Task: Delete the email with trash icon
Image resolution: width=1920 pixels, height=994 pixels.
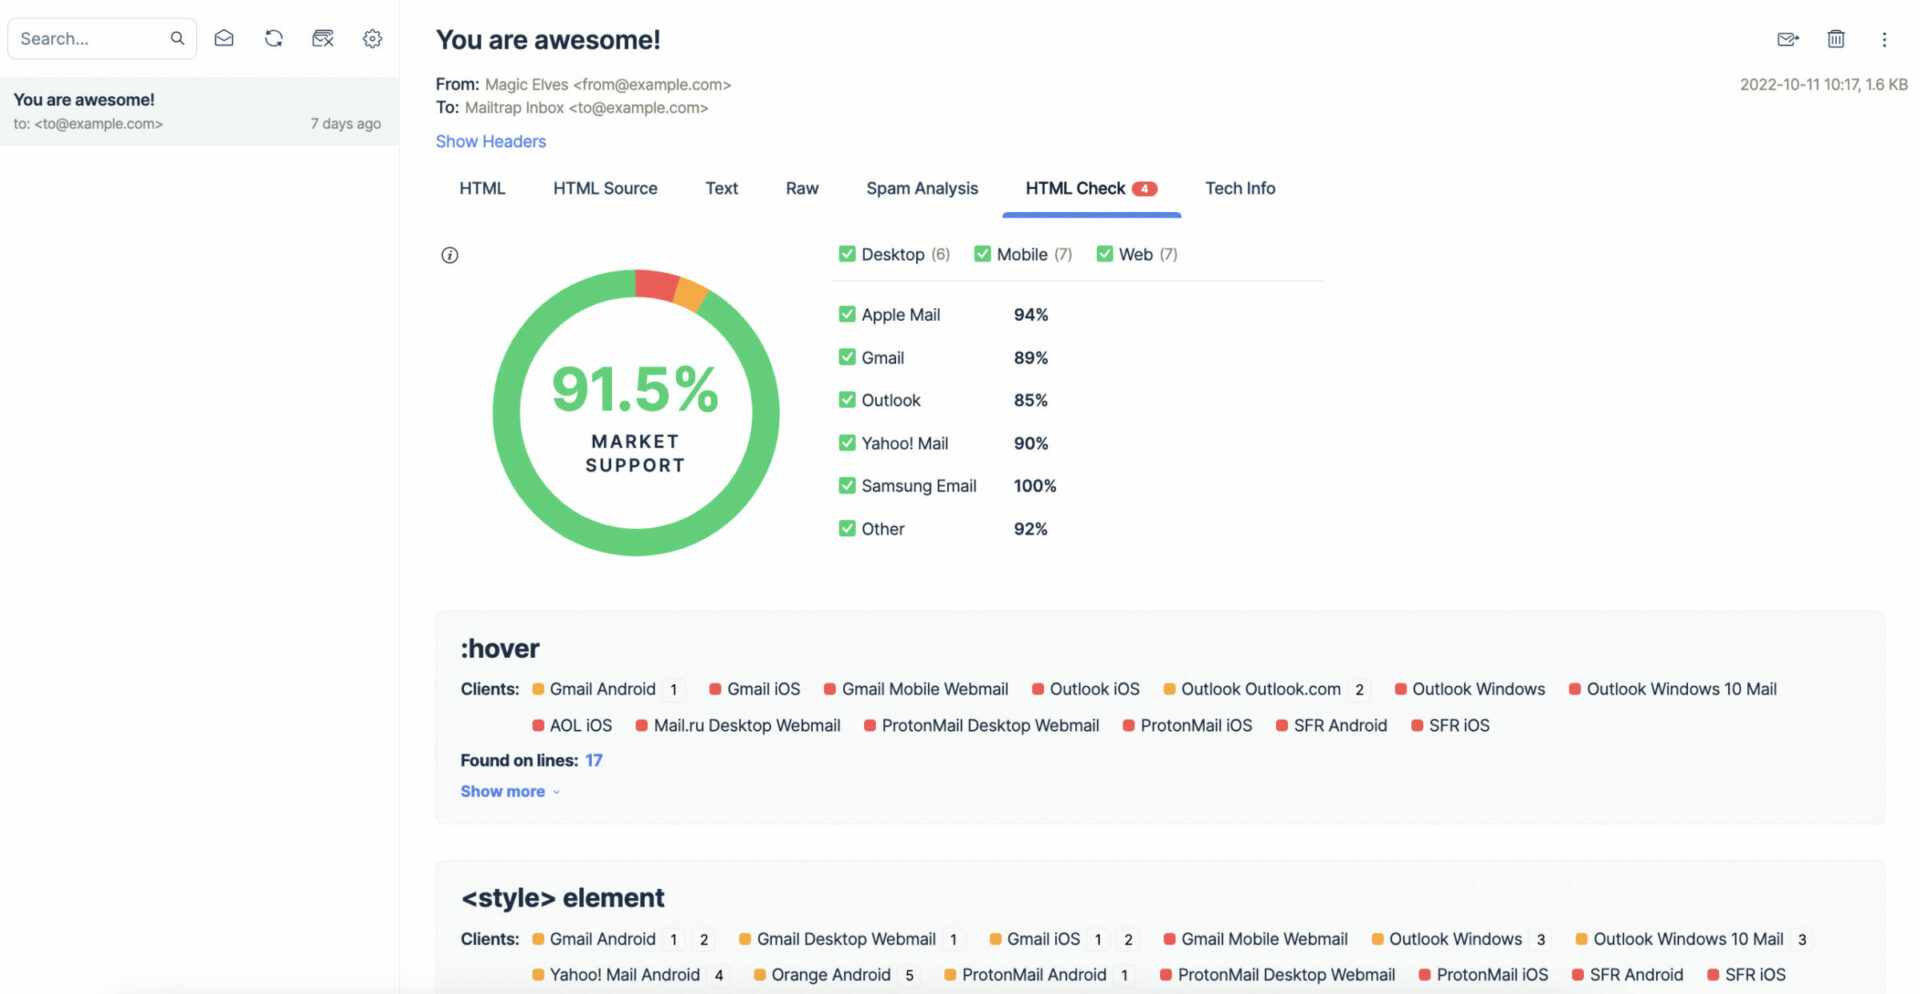Action: [1835, 39]
